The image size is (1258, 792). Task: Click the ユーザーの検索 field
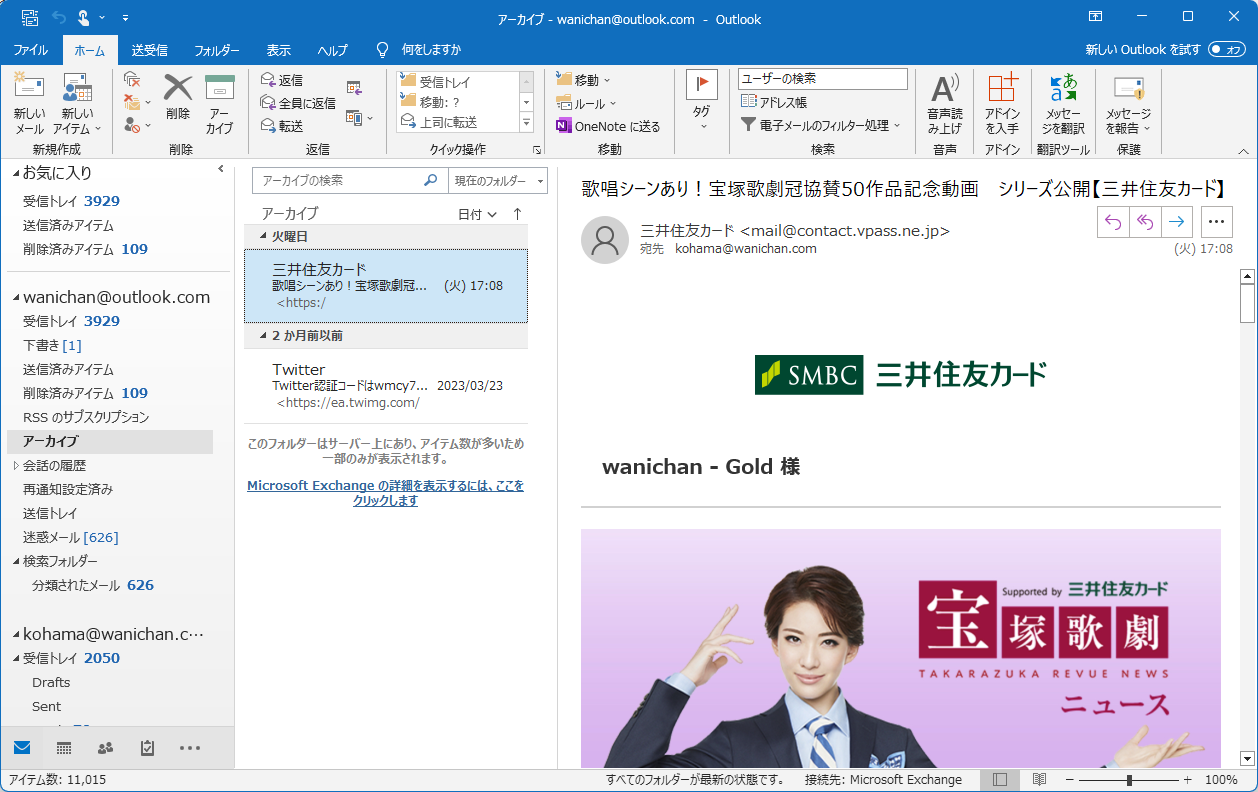tap(823, 78)
